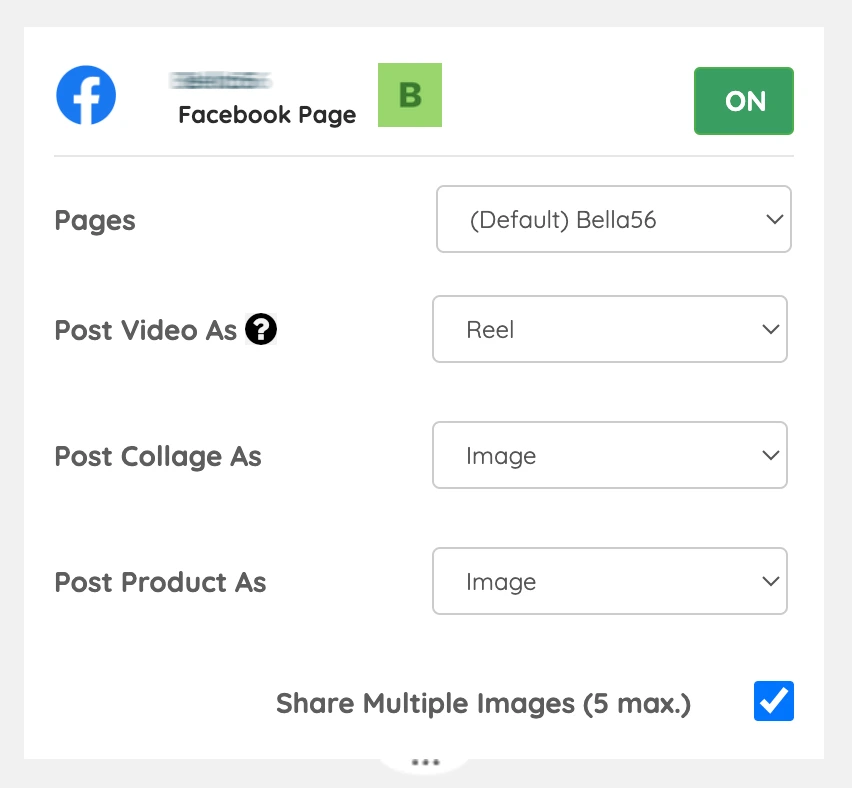Click the green 'B' avatar badge
852x788 pixels.
[410, 95]
